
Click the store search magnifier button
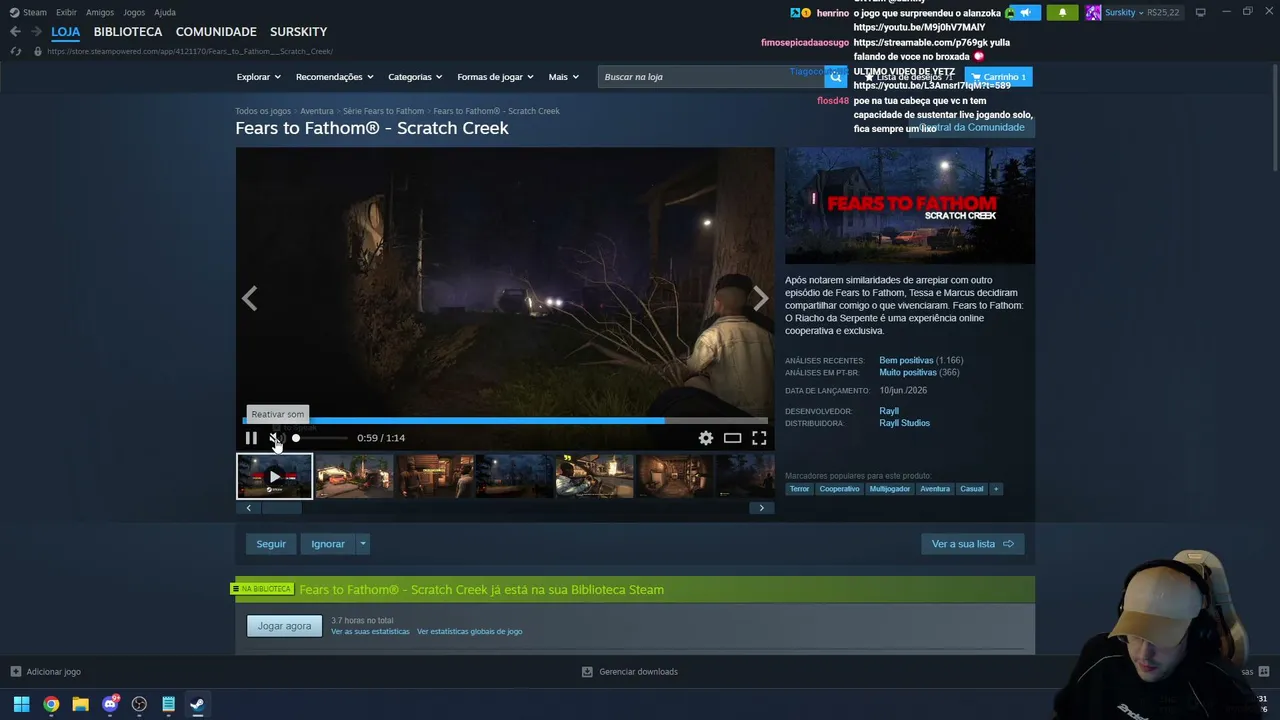836,77
